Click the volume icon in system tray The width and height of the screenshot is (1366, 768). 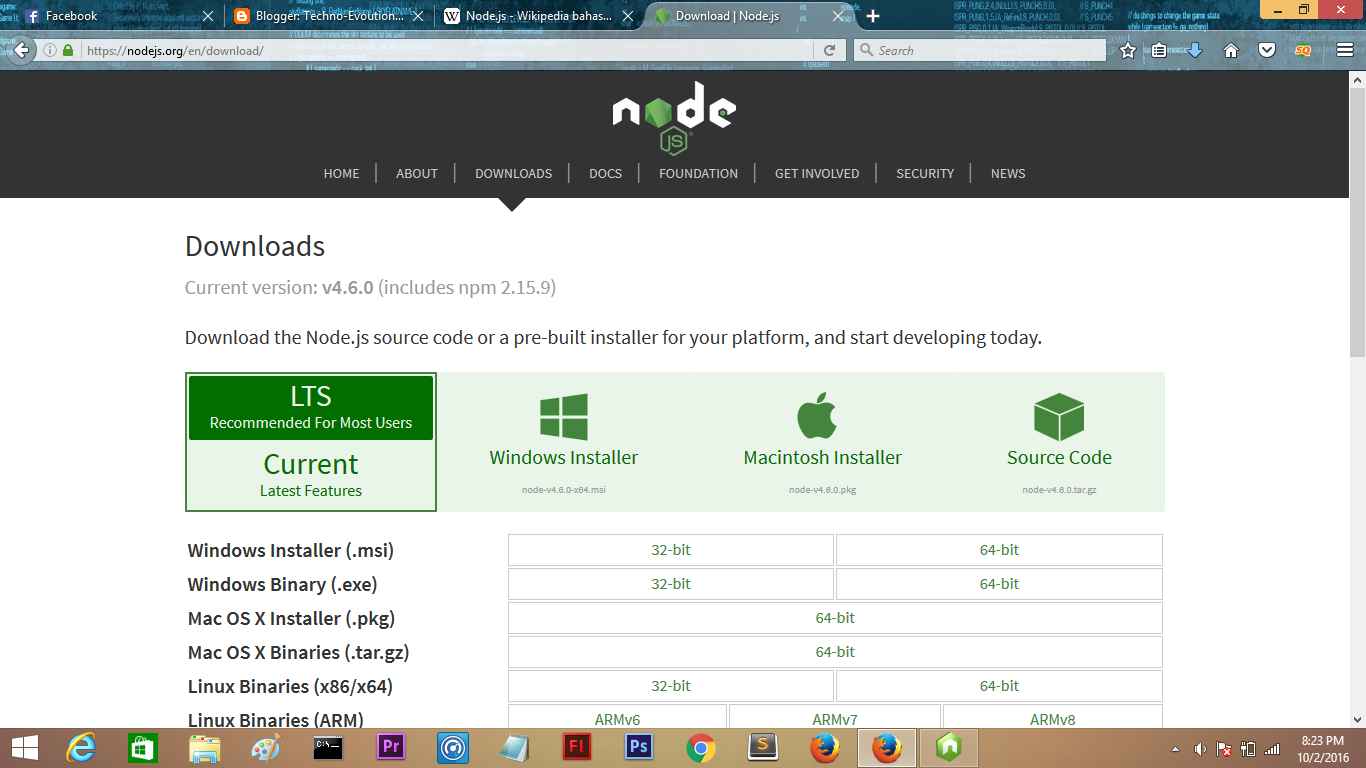(1199, 748)
